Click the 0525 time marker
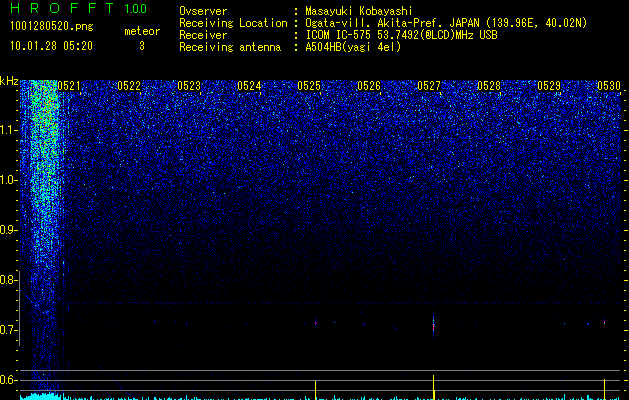The width and height of the screenshot is (629, 400). [x=309, y=85]
